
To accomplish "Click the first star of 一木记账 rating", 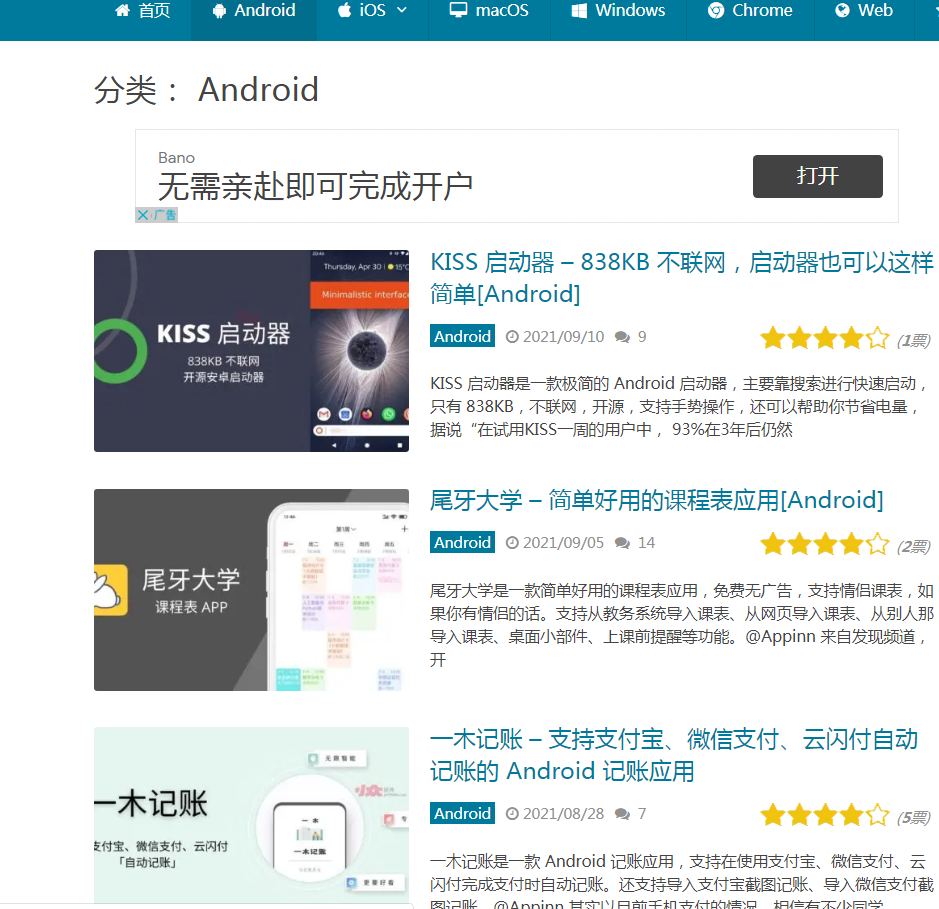I will coord(773,815).
